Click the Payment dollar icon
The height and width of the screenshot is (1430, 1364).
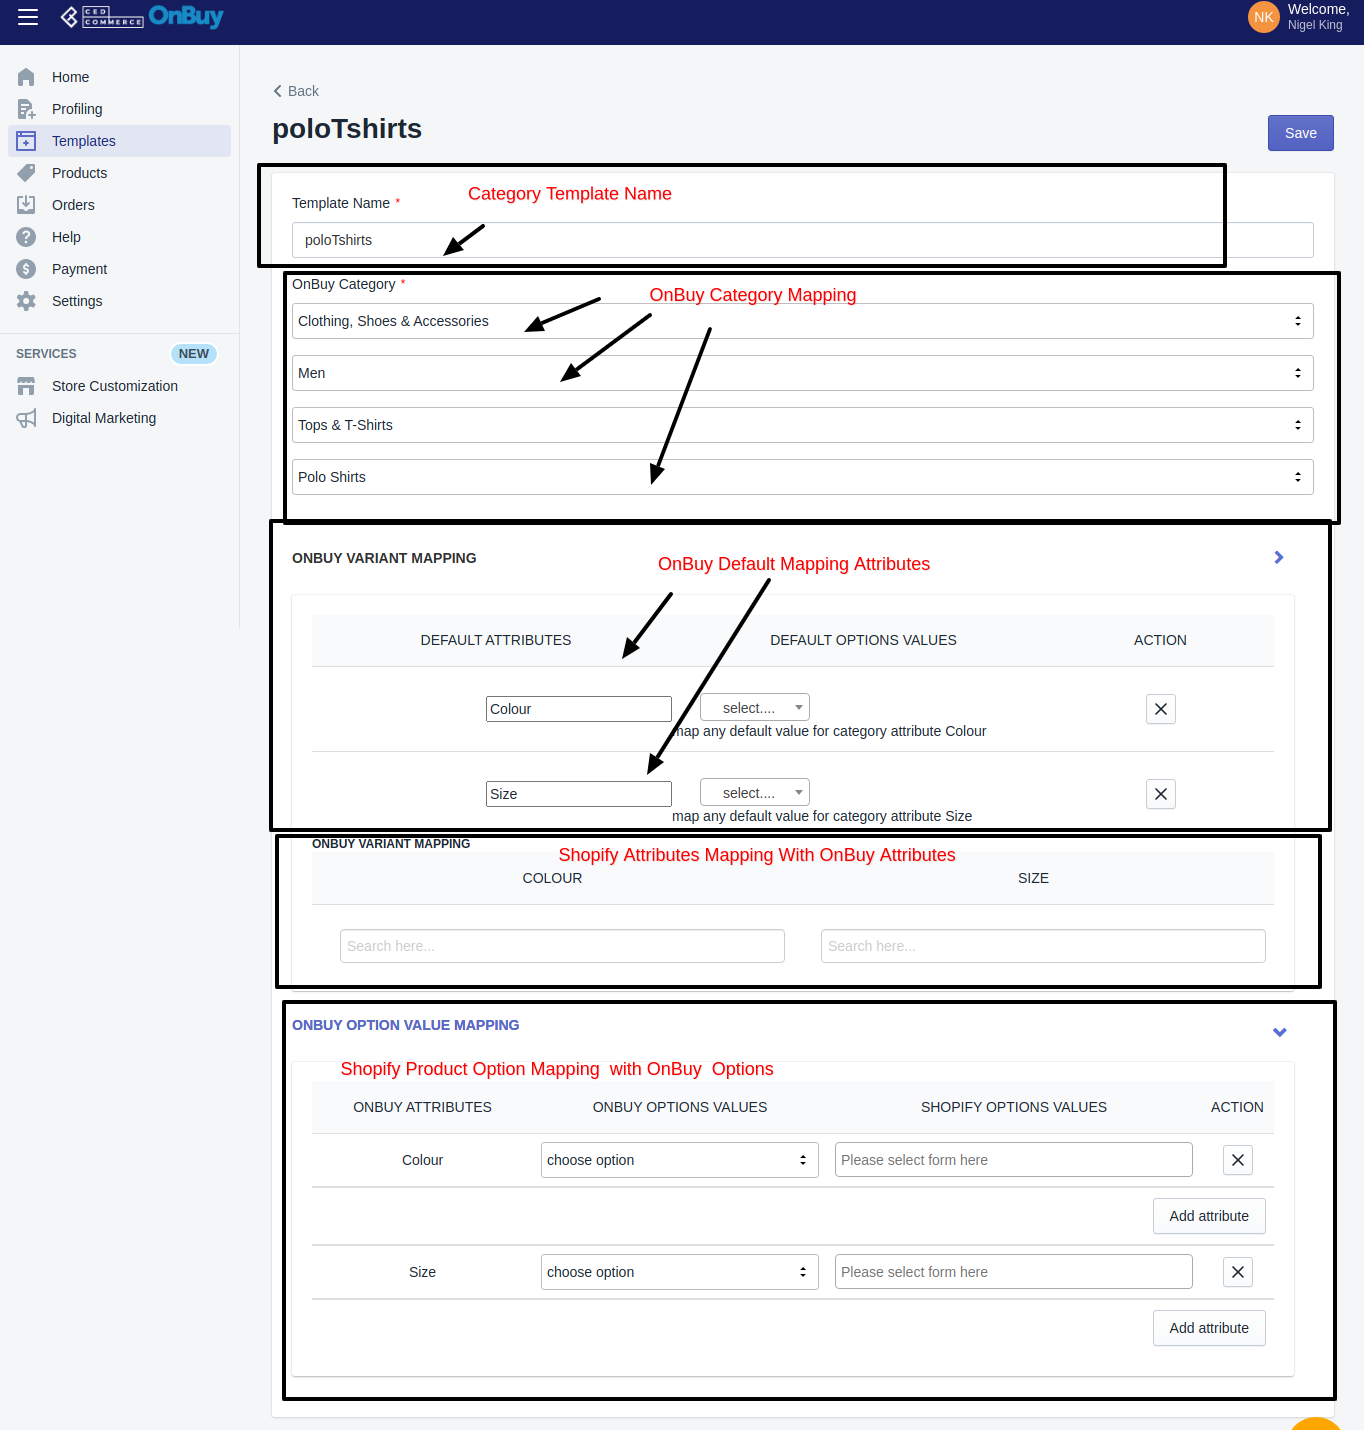pos(26,269)
